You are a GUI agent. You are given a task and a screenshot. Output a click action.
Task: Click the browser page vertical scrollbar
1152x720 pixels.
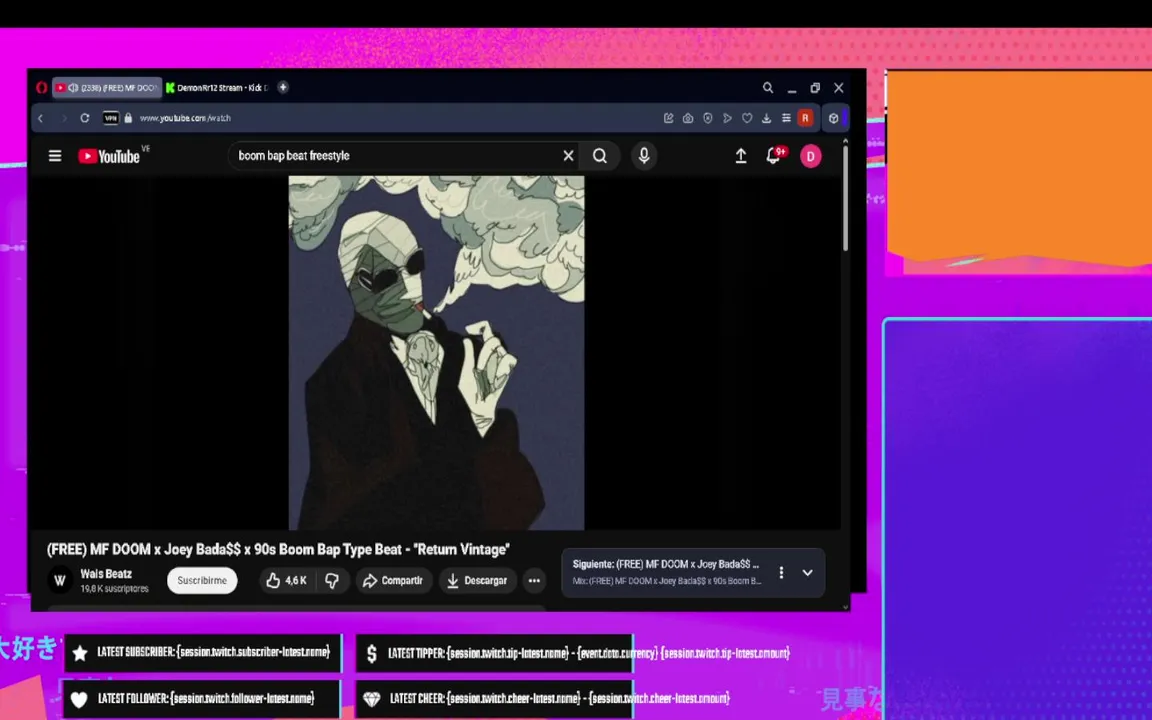pos(846,198)
